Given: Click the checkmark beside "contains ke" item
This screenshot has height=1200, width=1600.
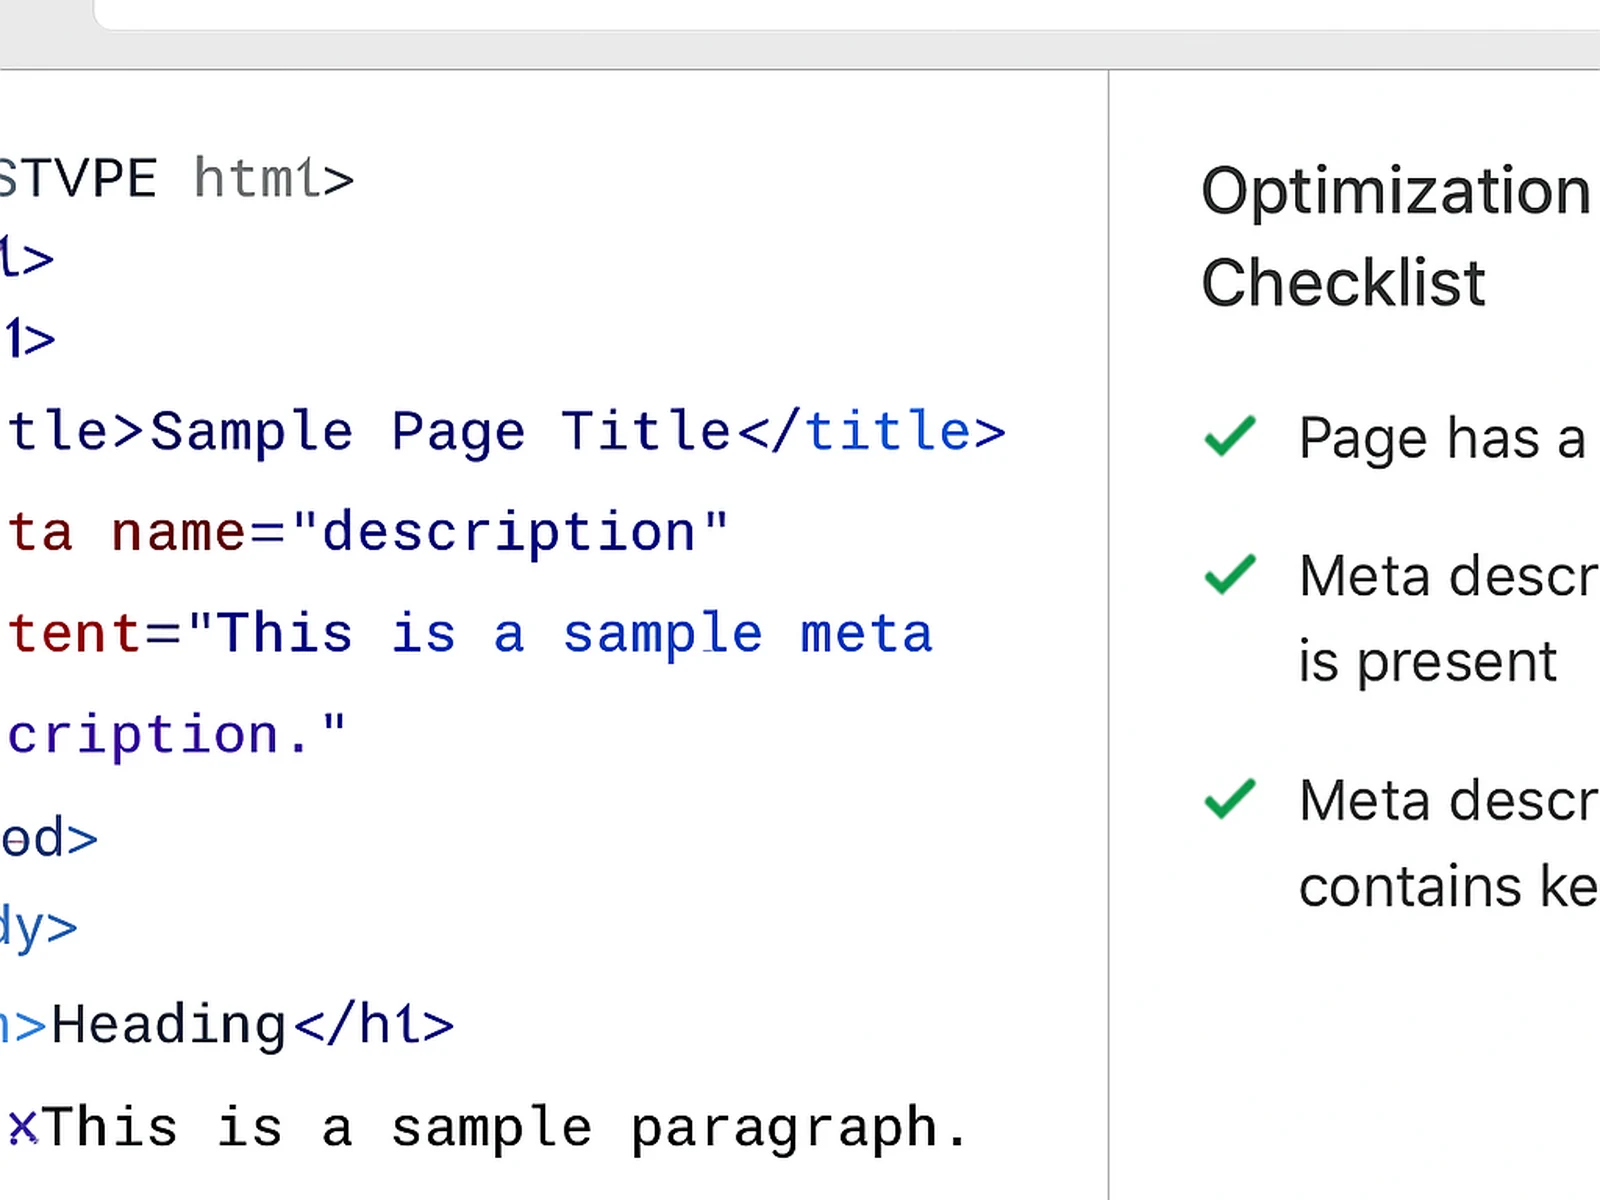Looking at the screenshot, I should click(1229, 799).
